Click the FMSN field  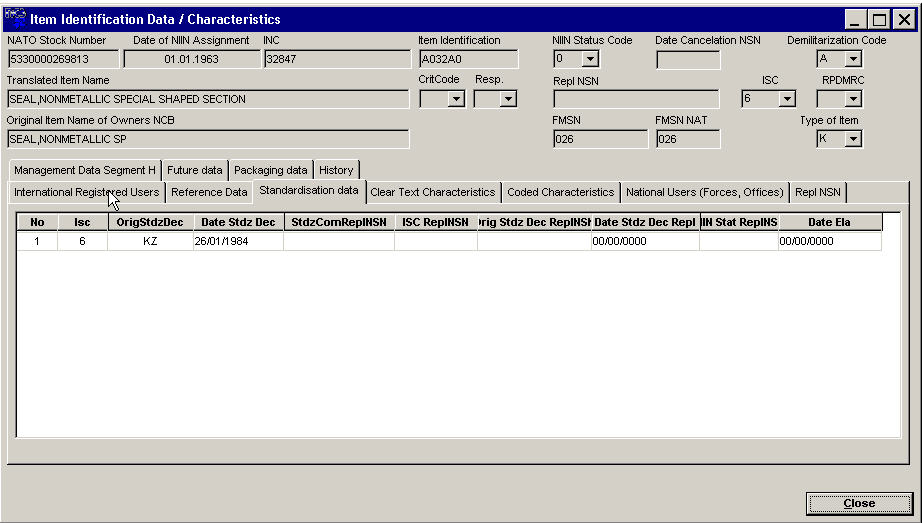click(600, 139)
